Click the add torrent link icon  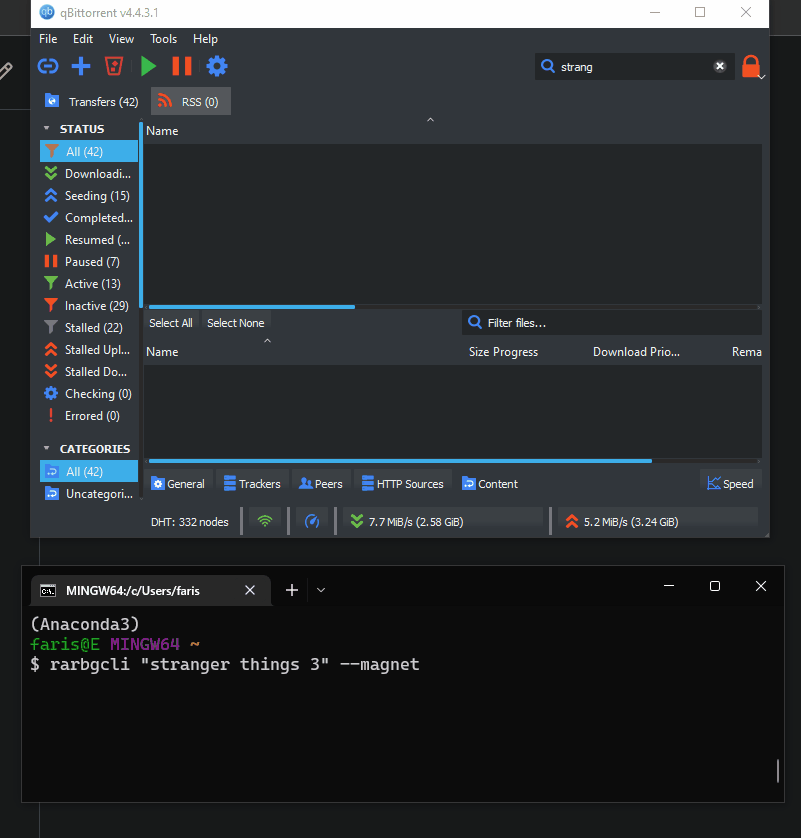[x=48, y=67]
